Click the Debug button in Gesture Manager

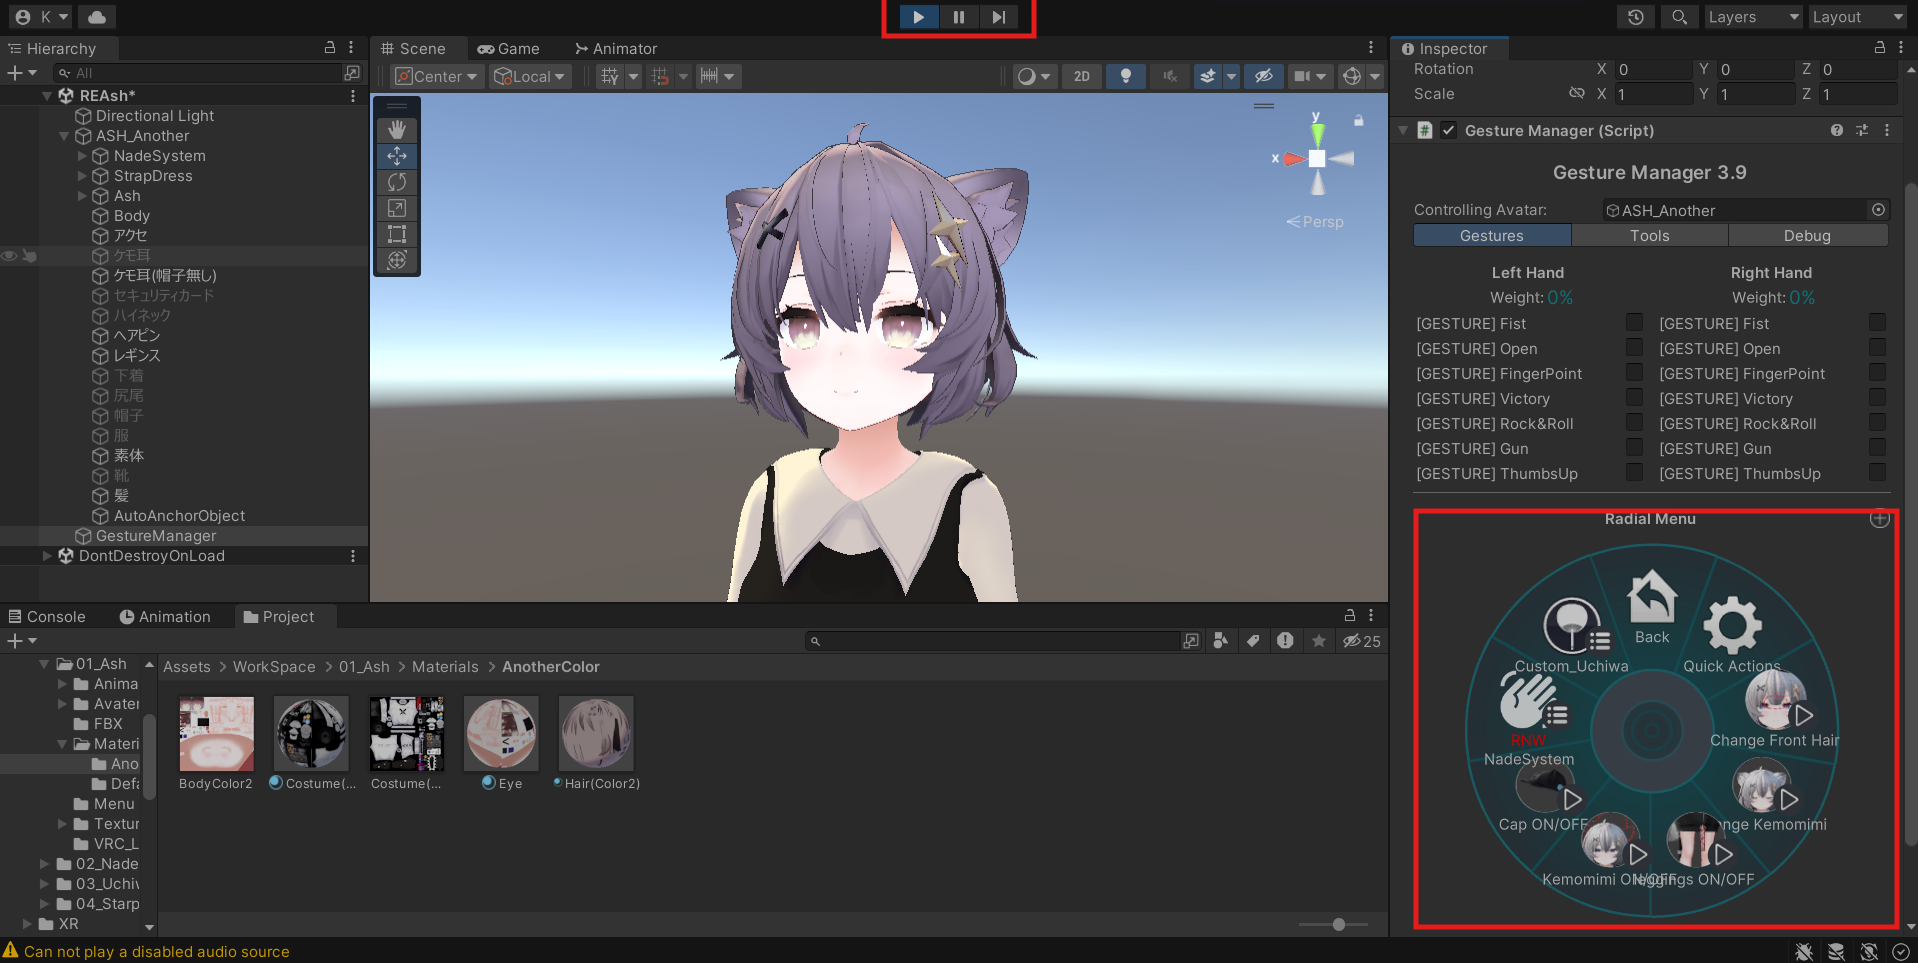1806,236
